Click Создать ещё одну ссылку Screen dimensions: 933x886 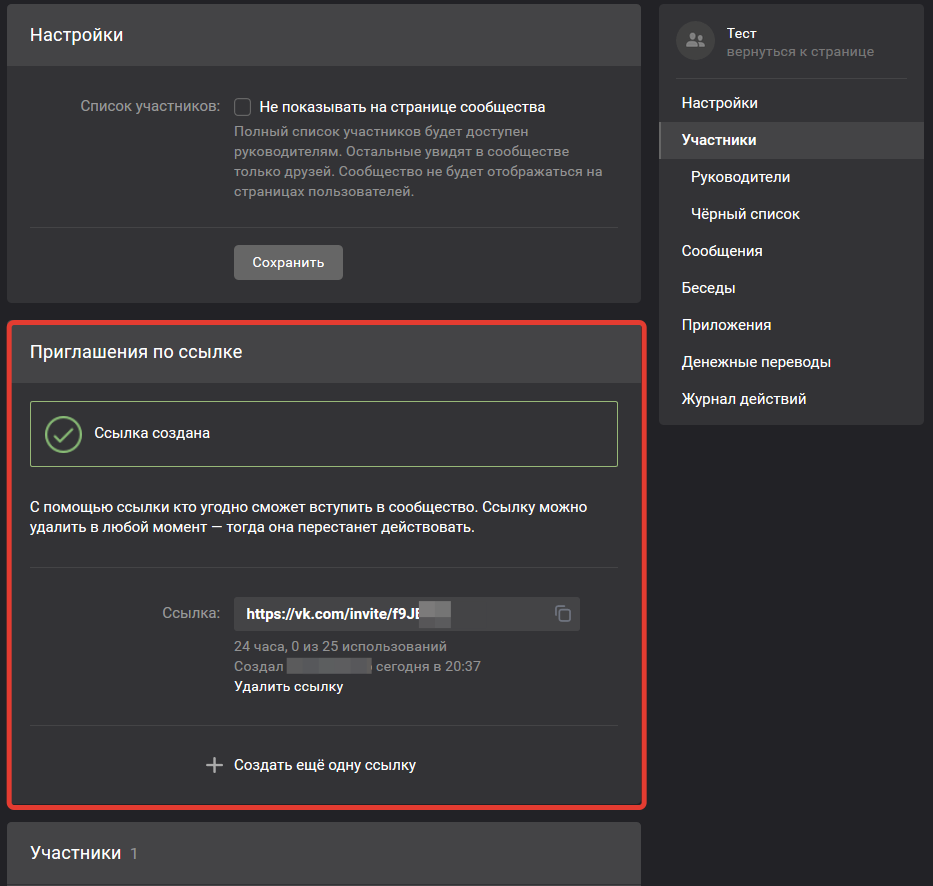(x=324, y=765)
